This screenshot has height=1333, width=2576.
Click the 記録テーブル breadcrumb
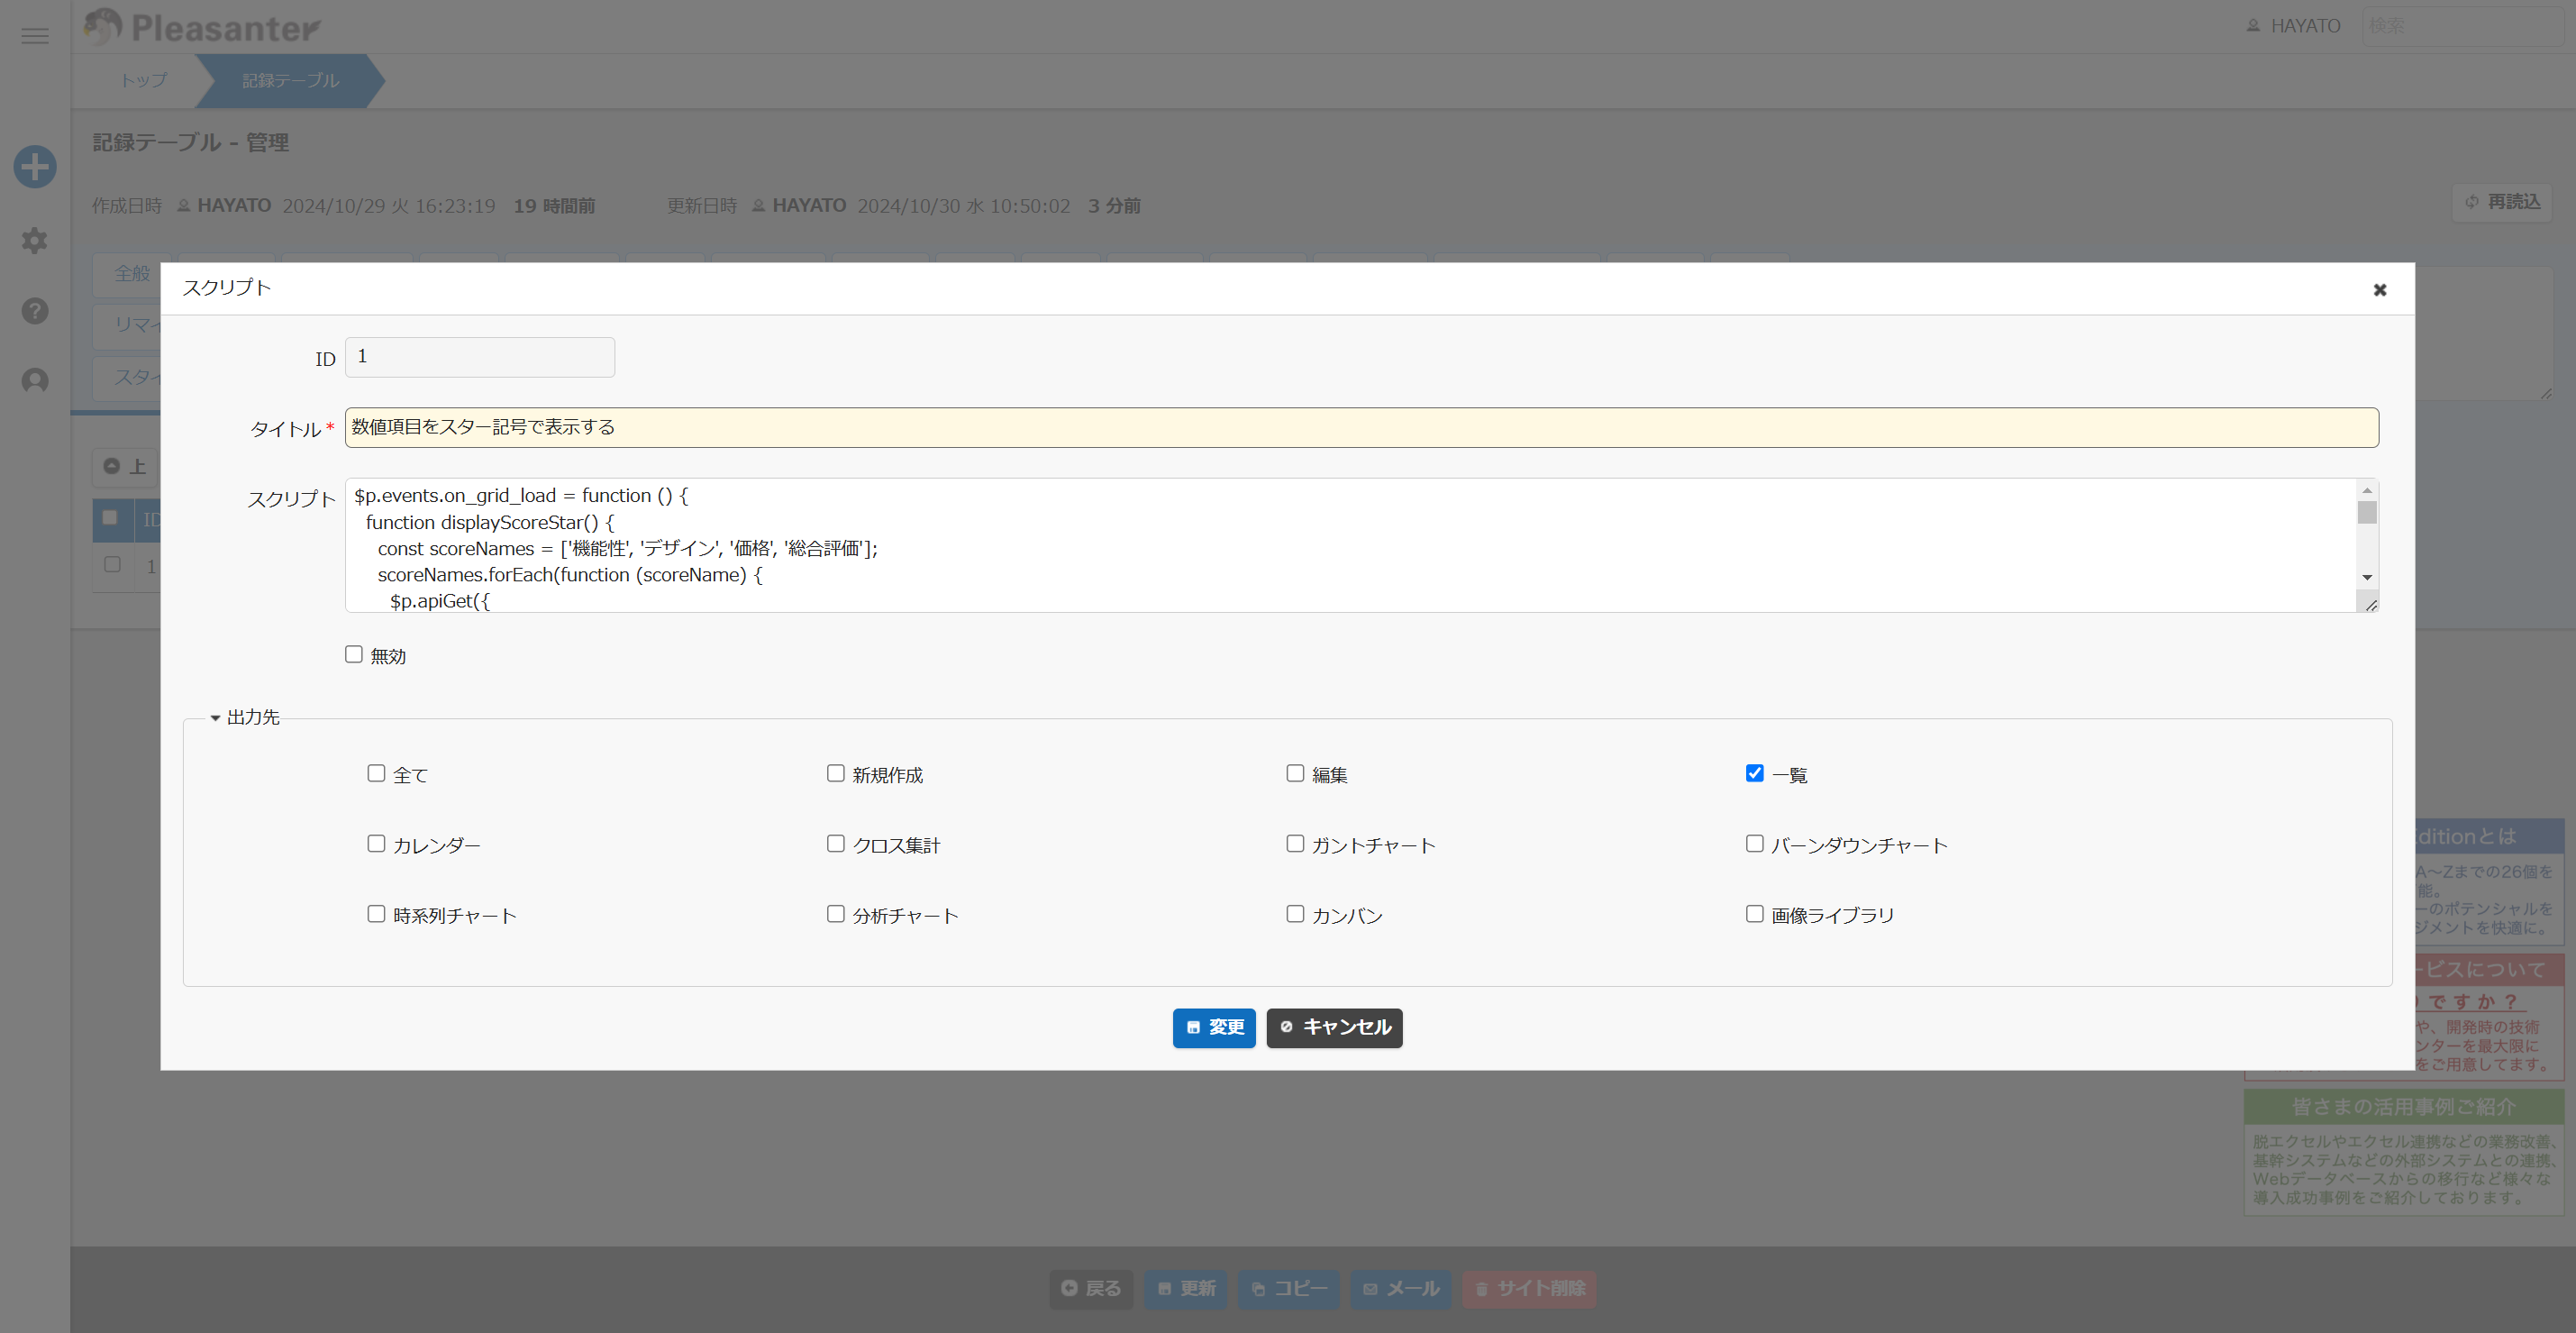pyautogui.click(x=290, y=80)
